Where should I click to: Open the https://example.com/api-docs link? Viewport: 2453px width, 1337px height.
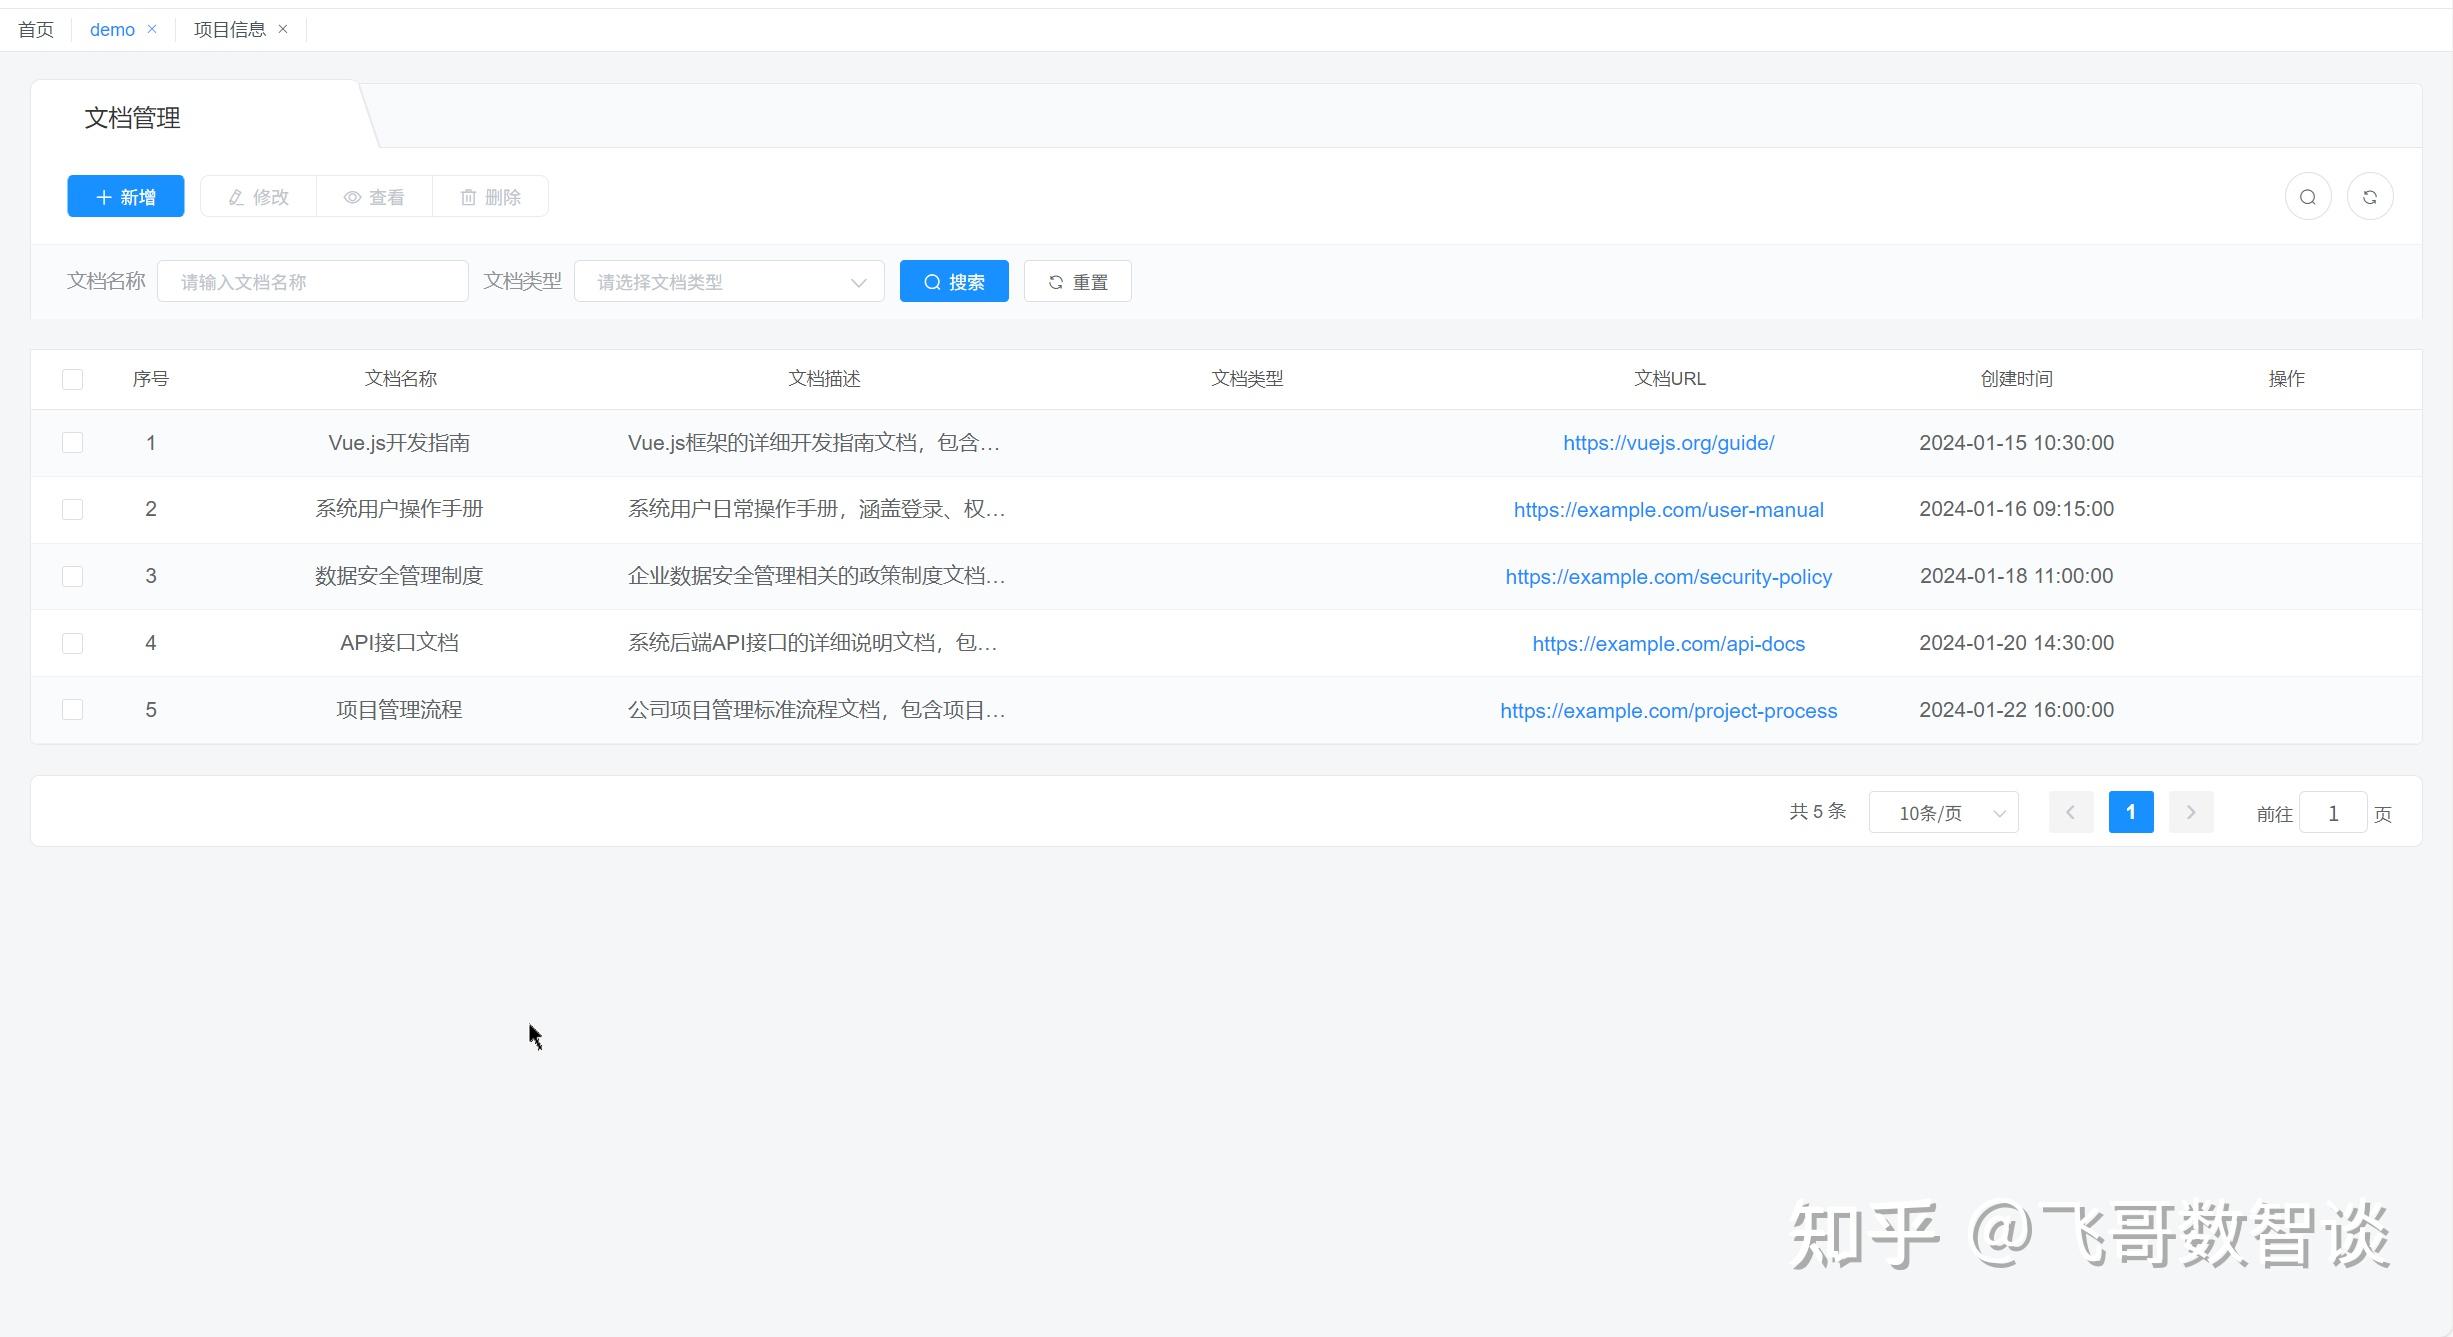pyautogui.click(x=1668, y=643)
